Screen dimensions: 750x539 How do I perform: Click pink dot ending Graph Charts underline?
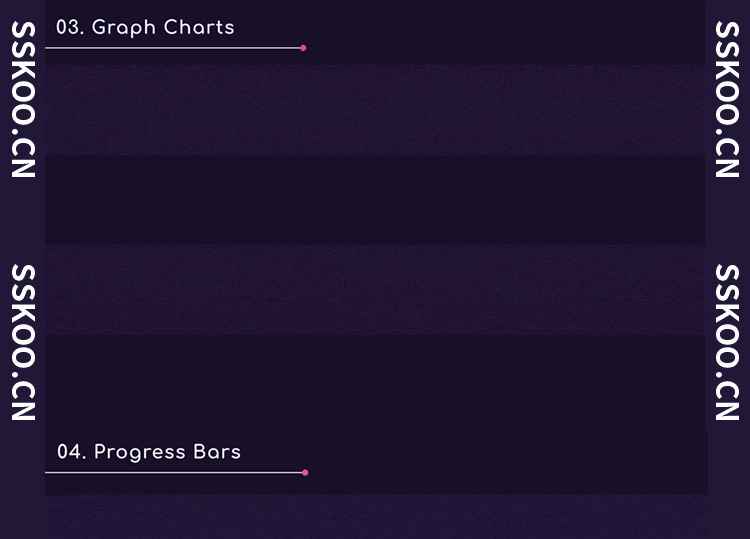pos(303,48)
